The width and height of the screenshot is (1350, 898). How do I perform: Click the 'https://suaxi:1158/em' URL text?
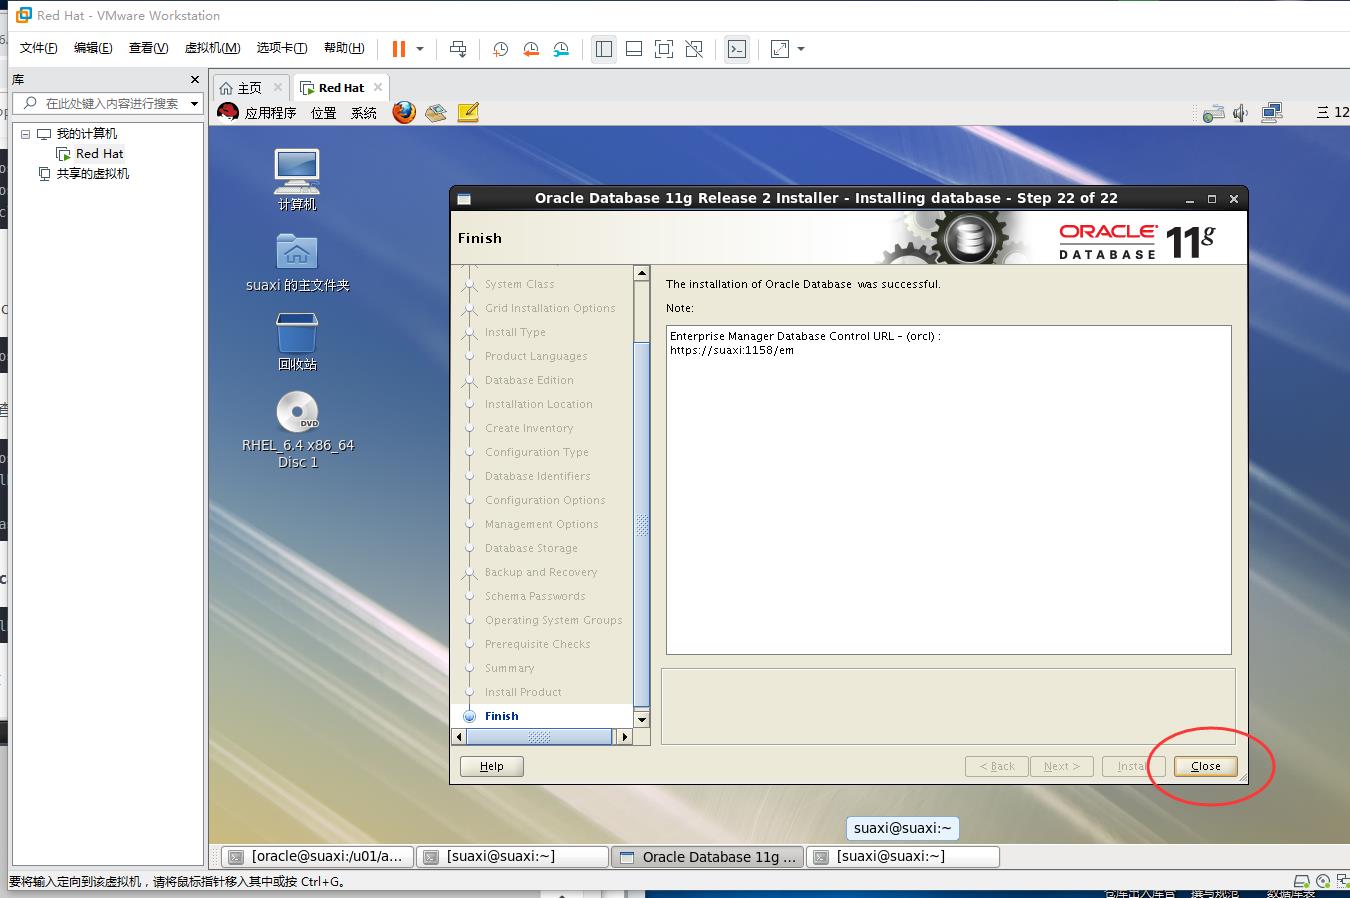click(x=732, y=351)
